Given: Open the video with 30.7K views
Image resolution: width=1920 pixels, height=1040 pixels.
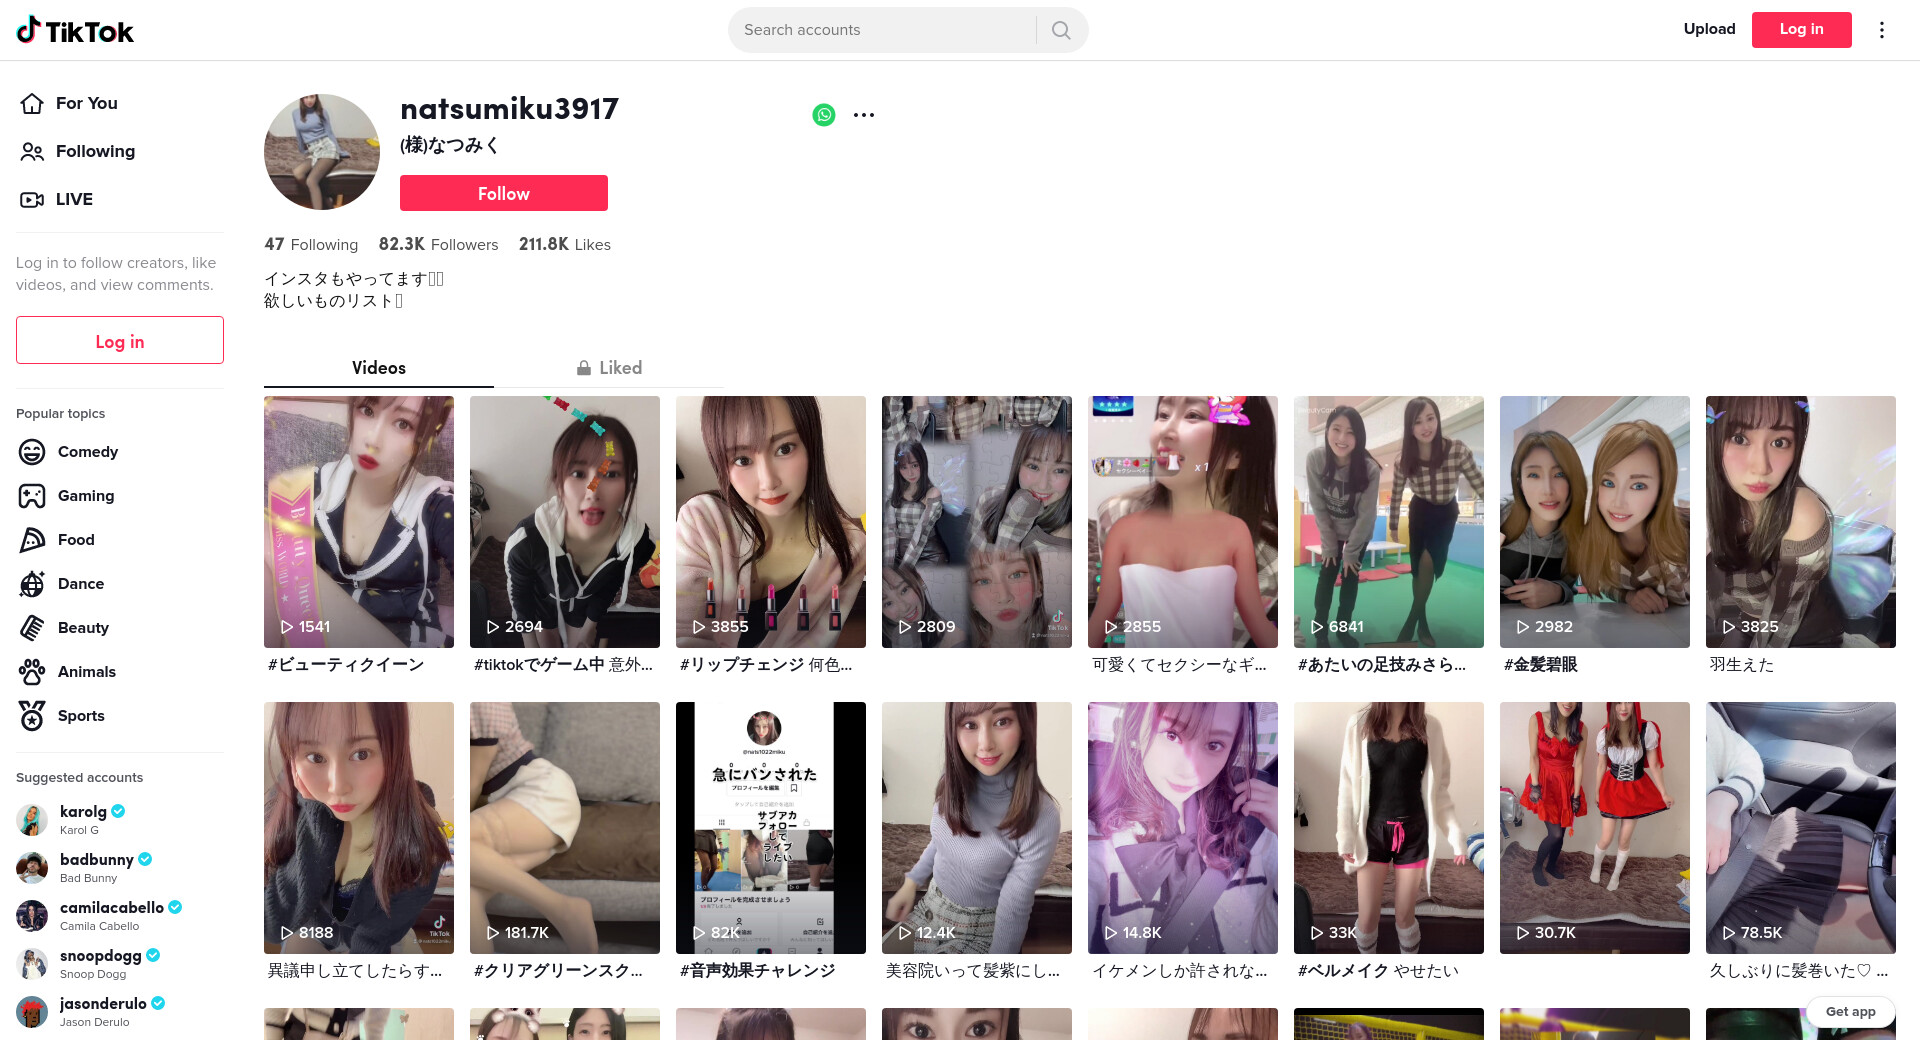Looking at the screenshot, I should [x=1595, y=828].
